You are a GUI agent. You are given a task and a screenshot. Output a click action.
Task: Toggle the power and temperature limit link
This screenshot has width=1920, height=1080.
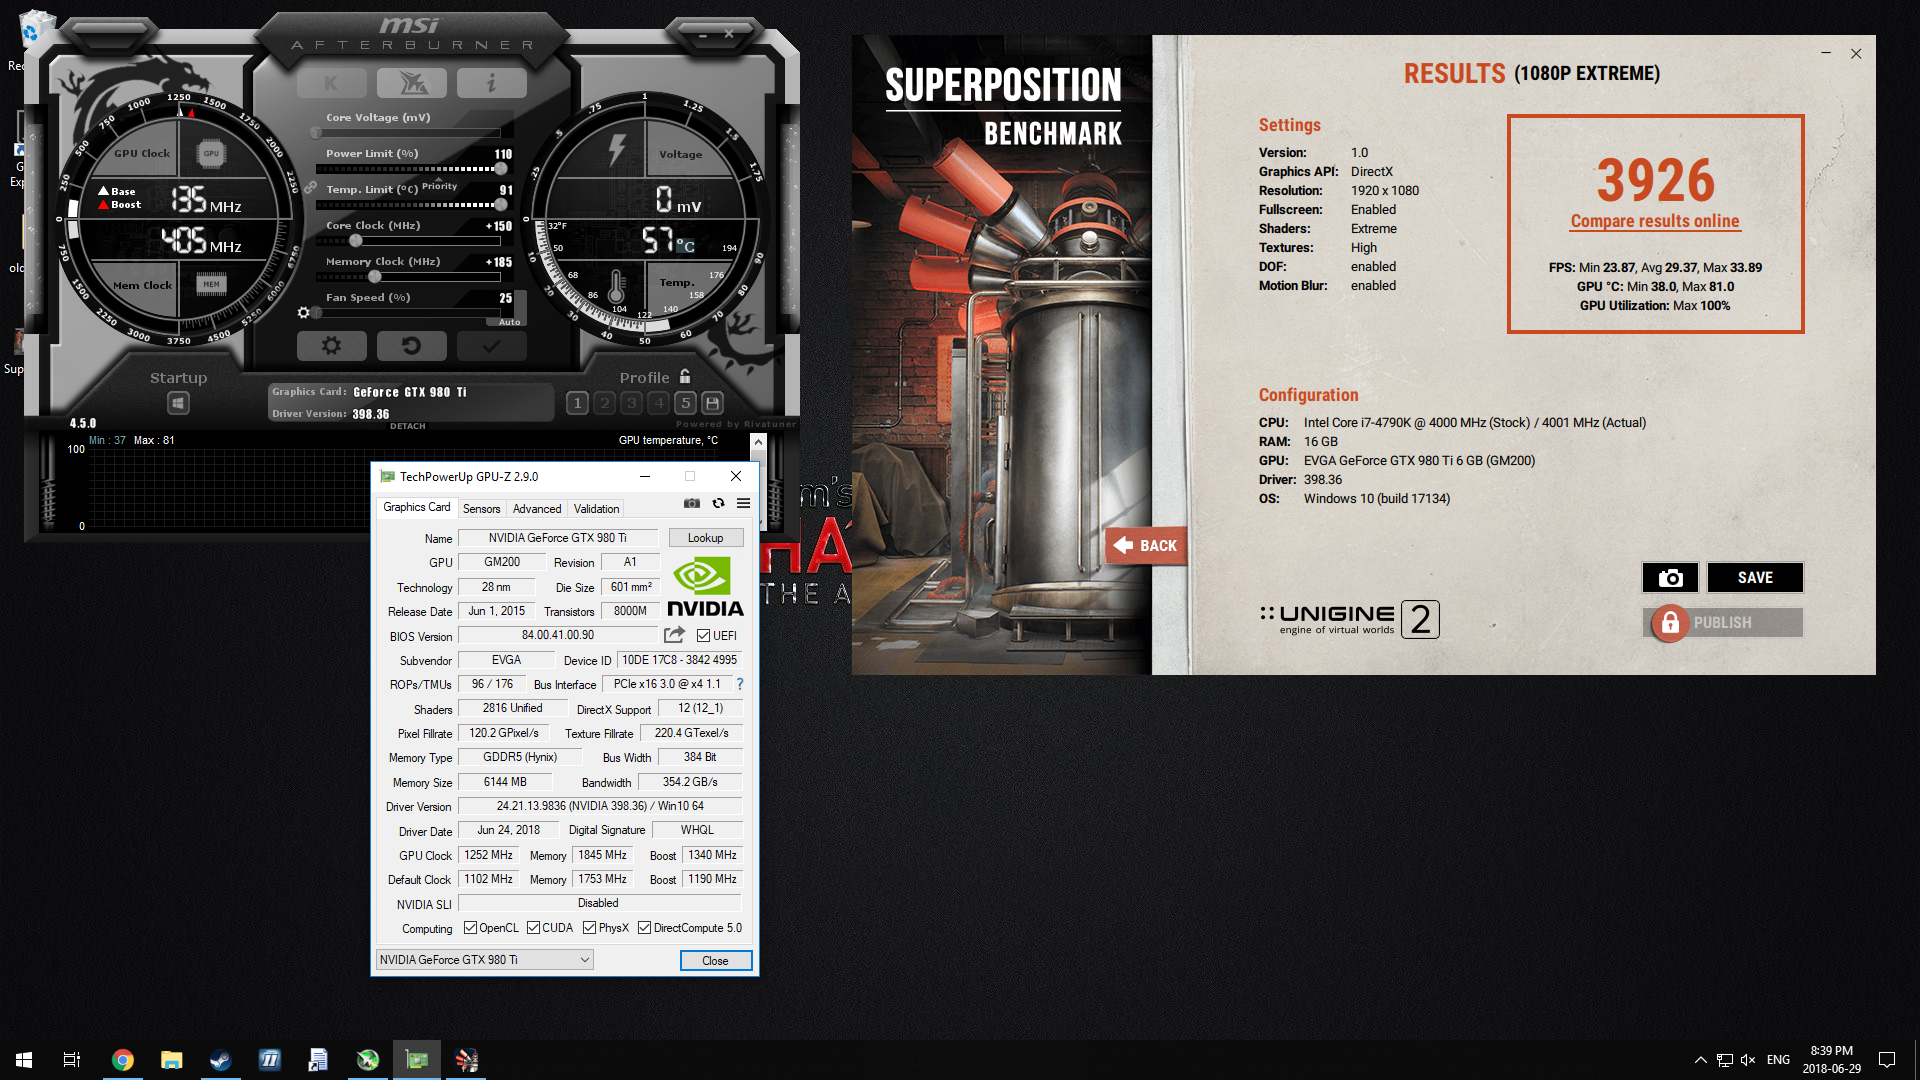[310, 187]
